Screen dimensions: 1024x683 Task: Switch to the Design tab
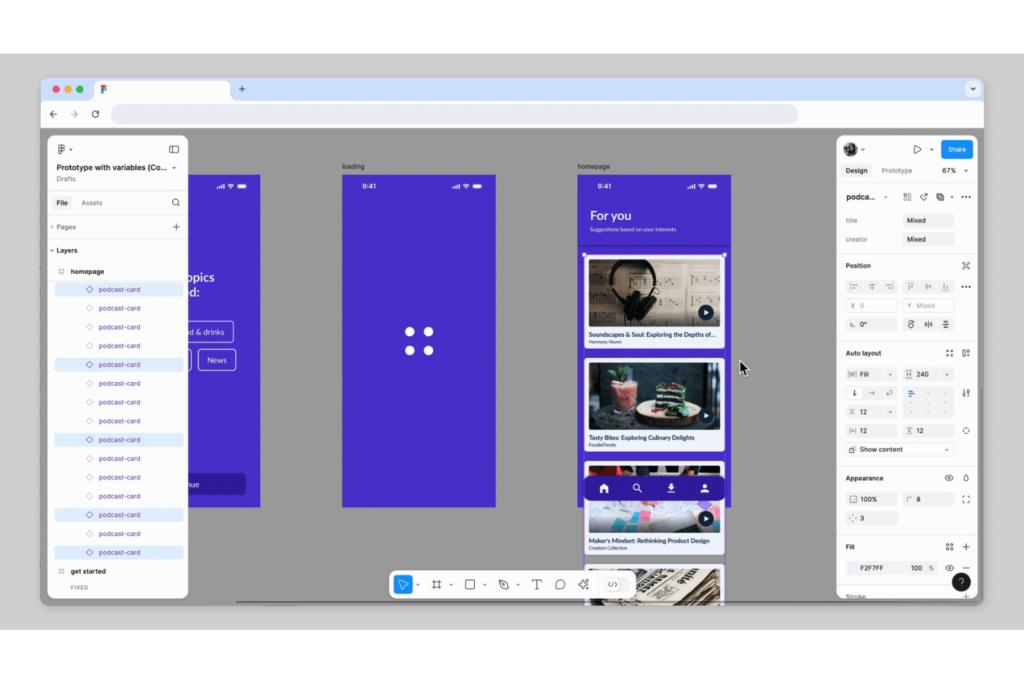click(856, 170)
